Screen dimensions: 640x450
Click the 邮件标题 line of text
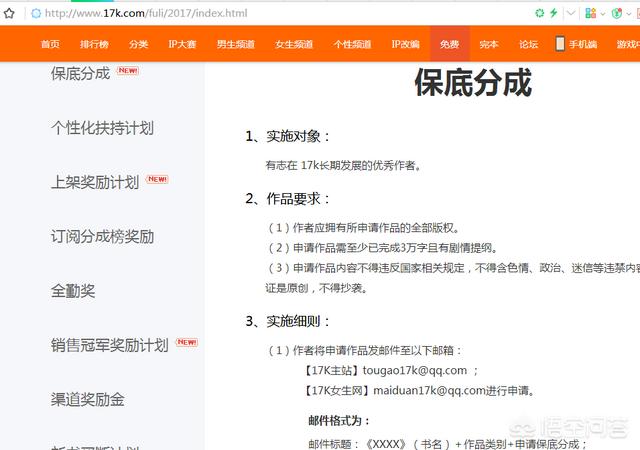pos(448,444)
